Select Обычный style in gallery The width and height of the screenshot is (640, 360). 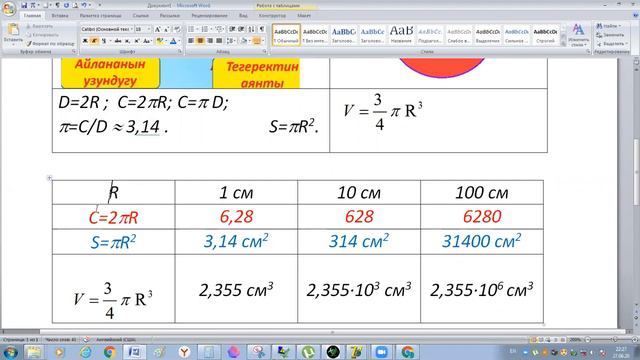pos(286,35)
